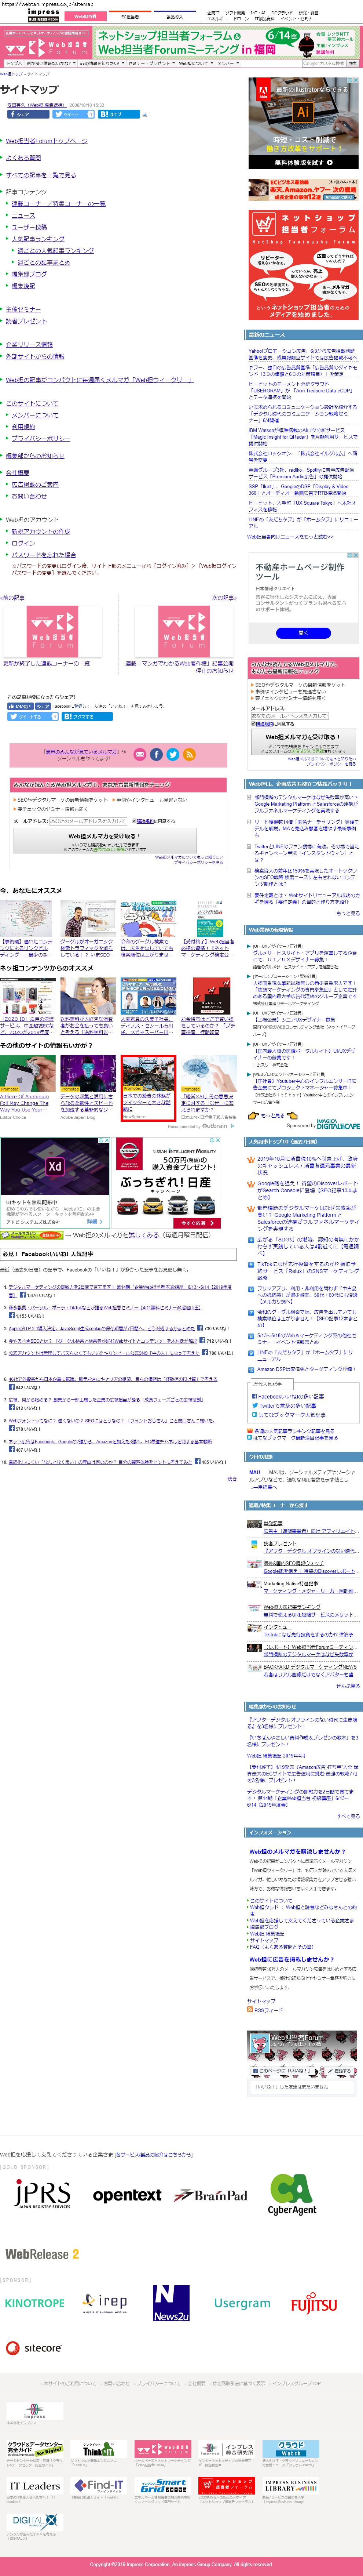Click the round email share icon

pyautogui.click(x=140, y=754)
